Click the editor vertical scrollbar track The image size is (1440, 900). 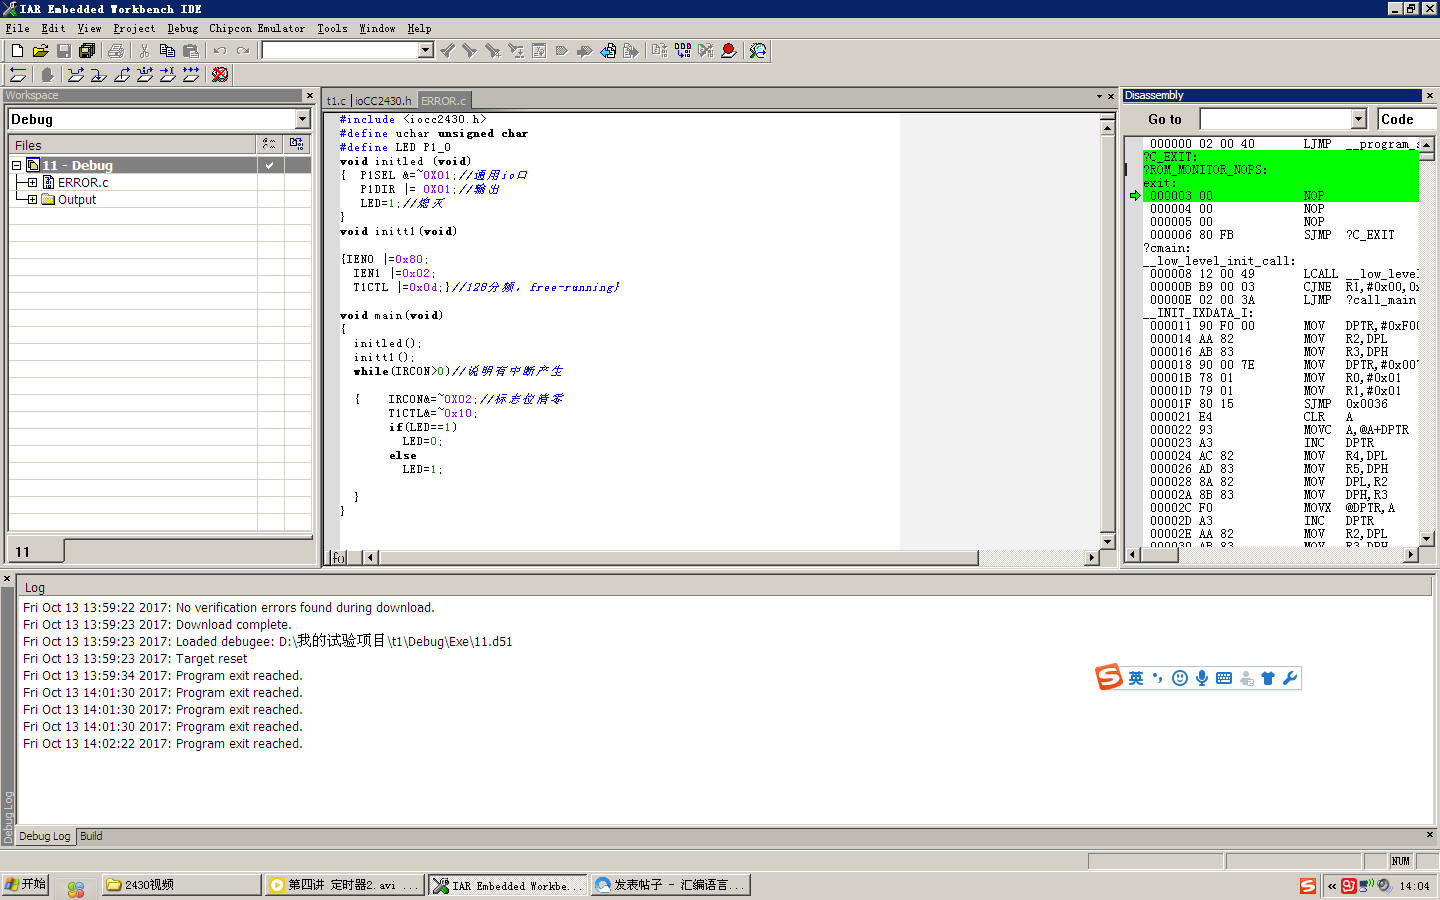tap(1107, 334)
